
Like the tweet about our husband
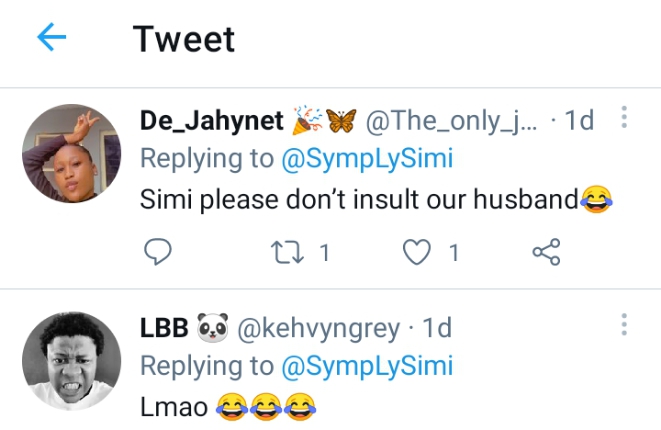click(416, 252)
